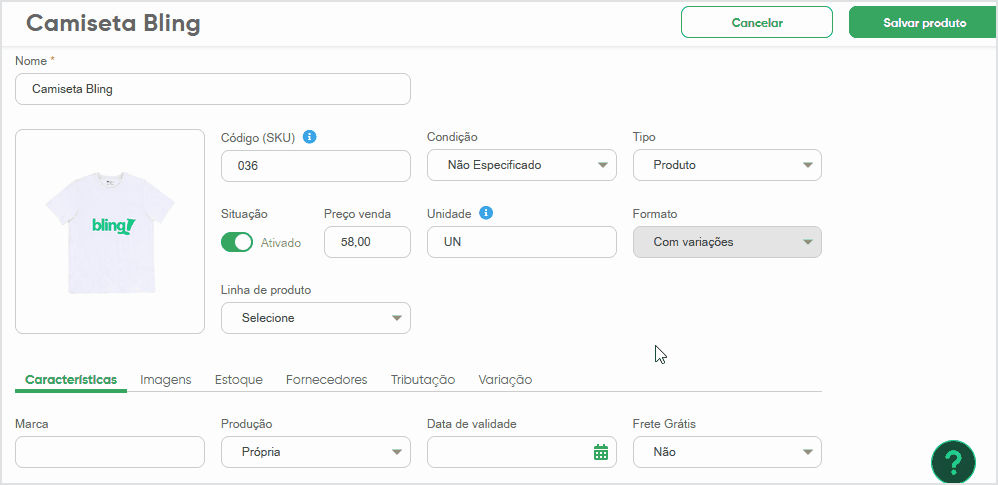Click the Unidade field containing UN
This screenshot has height=485, width=998.
click(521, 242)
